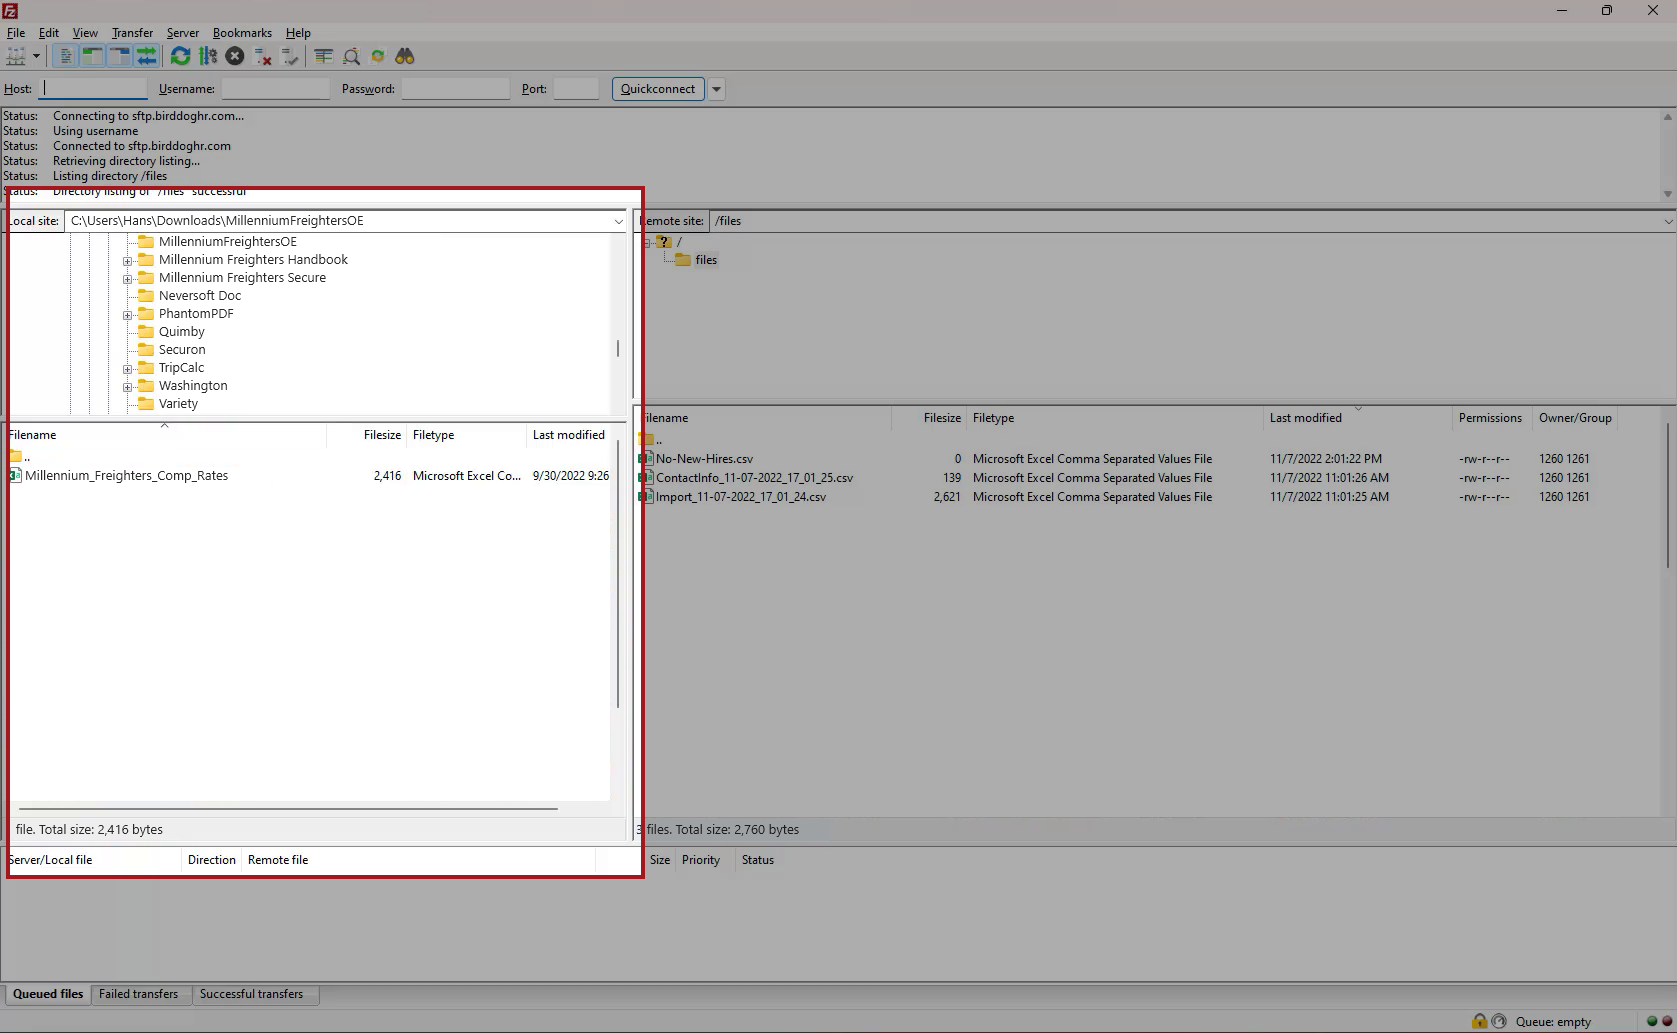Cancel the current operation
The image size is (1677, 1033).
pos(235,56)
